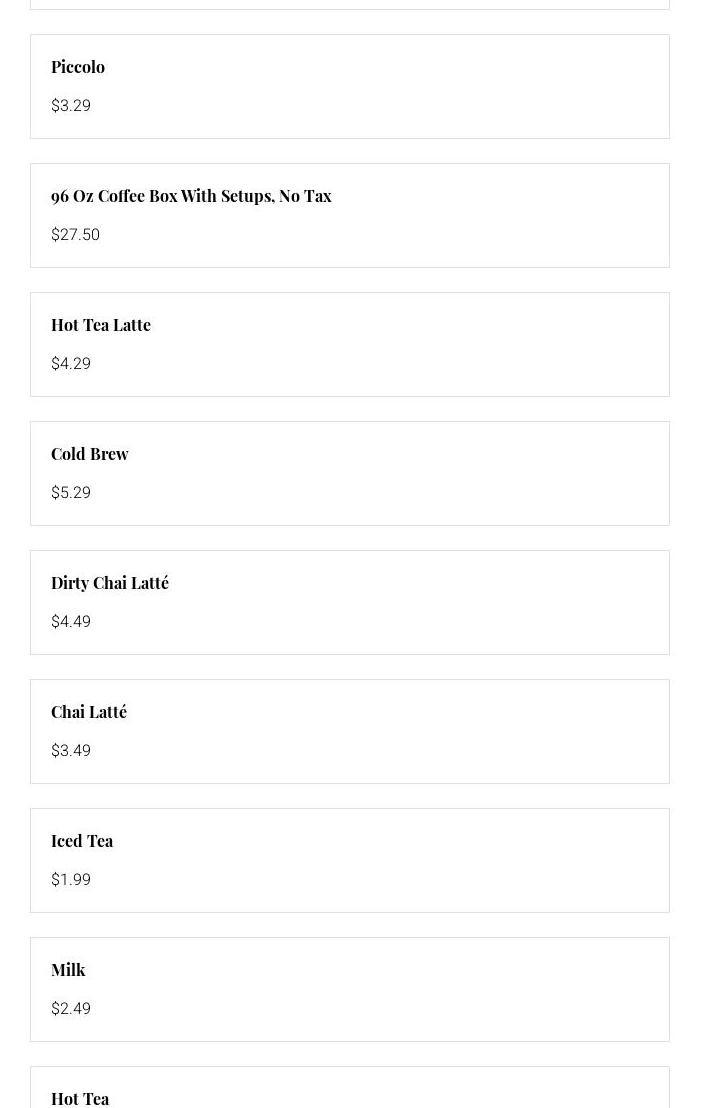The height and width of the screenshot is (1108, 705).
Task: Click the $27.50 price label
Action: point(75,235)
